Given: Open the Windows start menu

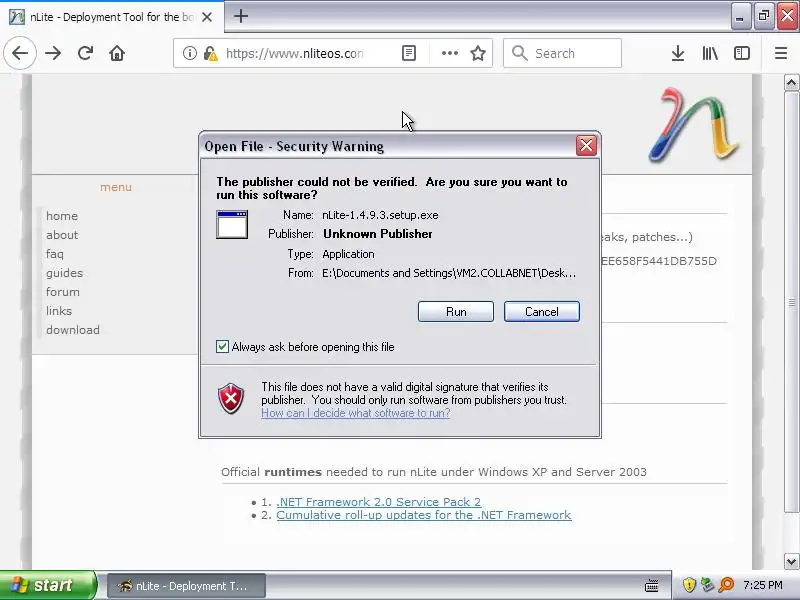Looking at the screenshot, I should coord(47,585).
